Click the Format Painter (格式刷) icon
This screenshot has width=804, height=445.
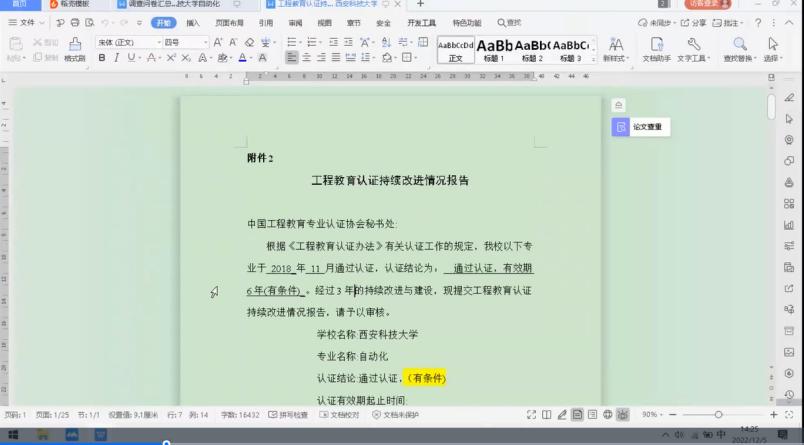[x=74, y=45]
